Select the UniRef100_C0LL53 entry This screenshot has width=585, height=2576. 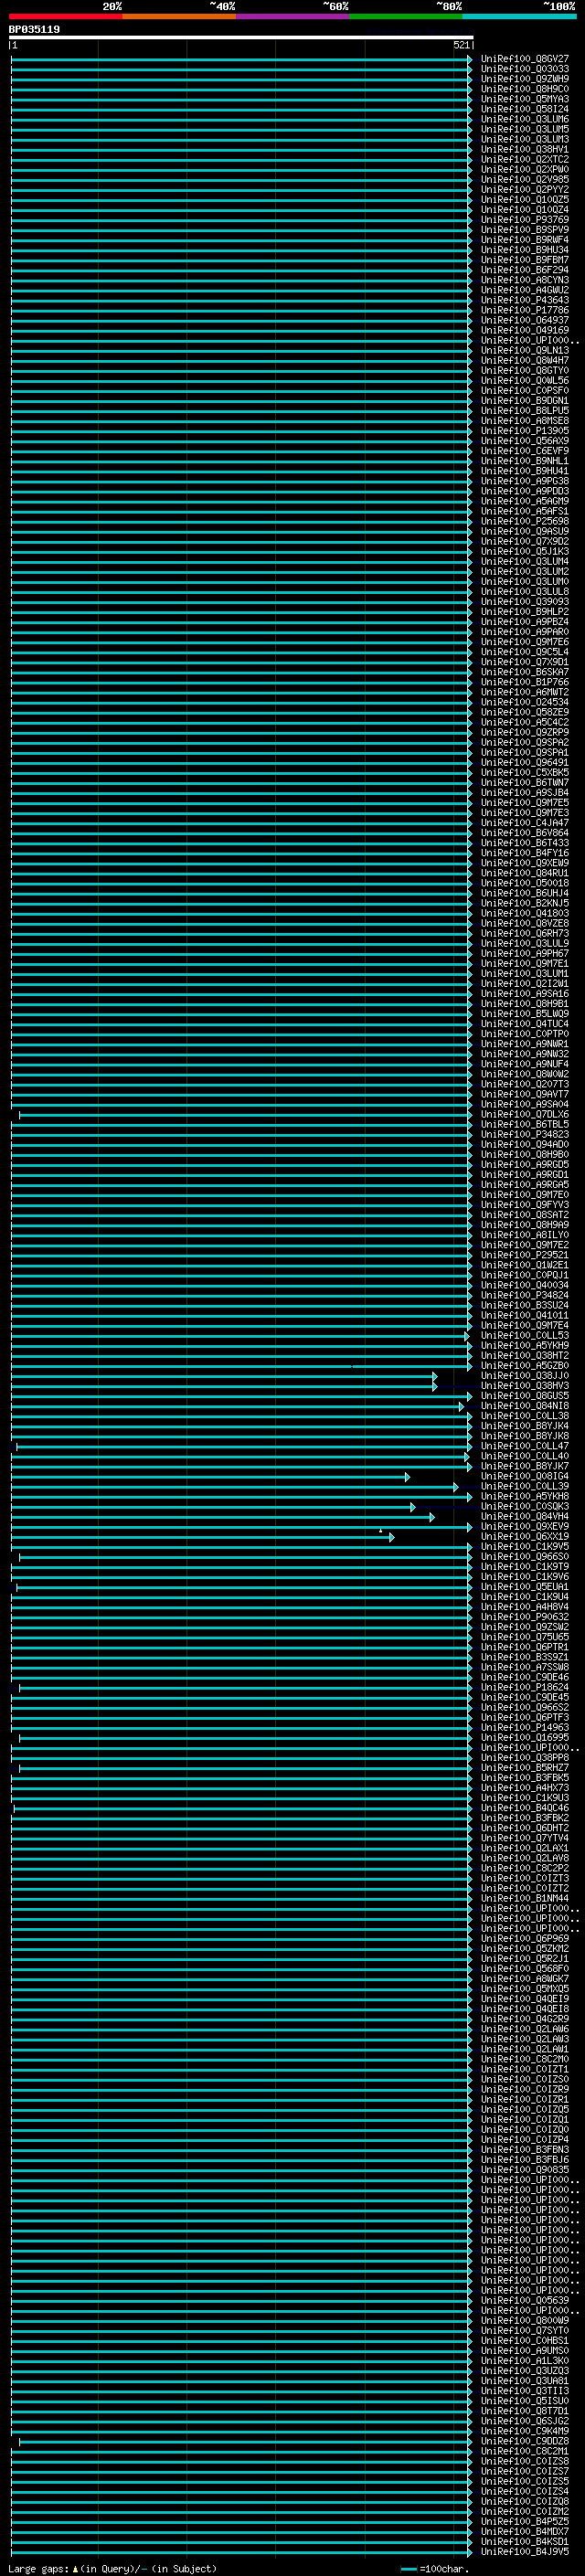point(524,1336)
